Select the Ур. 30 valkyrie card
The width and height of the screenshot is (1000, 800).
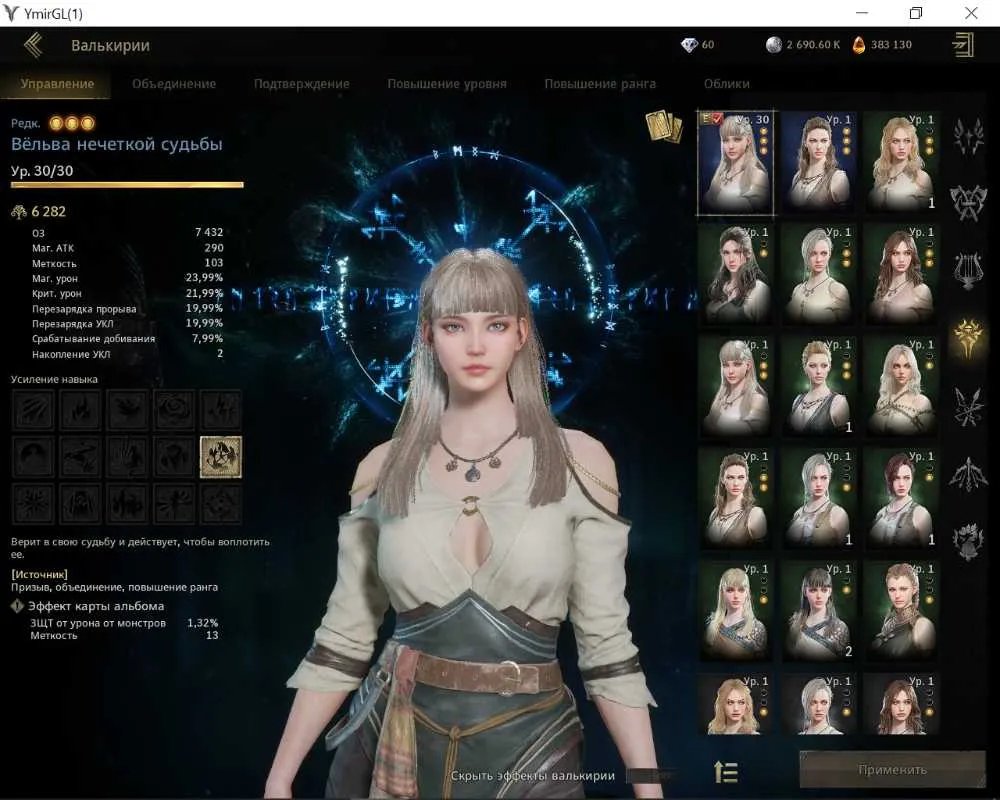pyautogui.click(x=735, y=163)
